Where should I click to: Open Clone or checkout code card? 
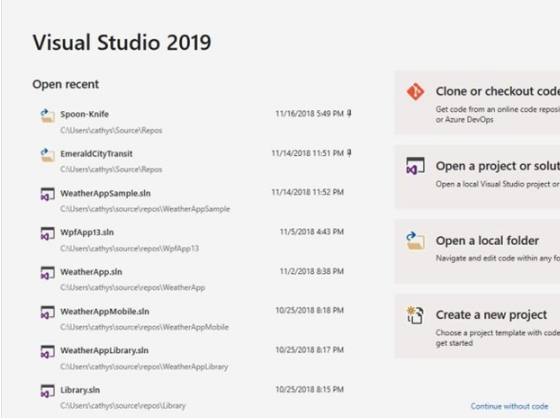click(477, 103)
